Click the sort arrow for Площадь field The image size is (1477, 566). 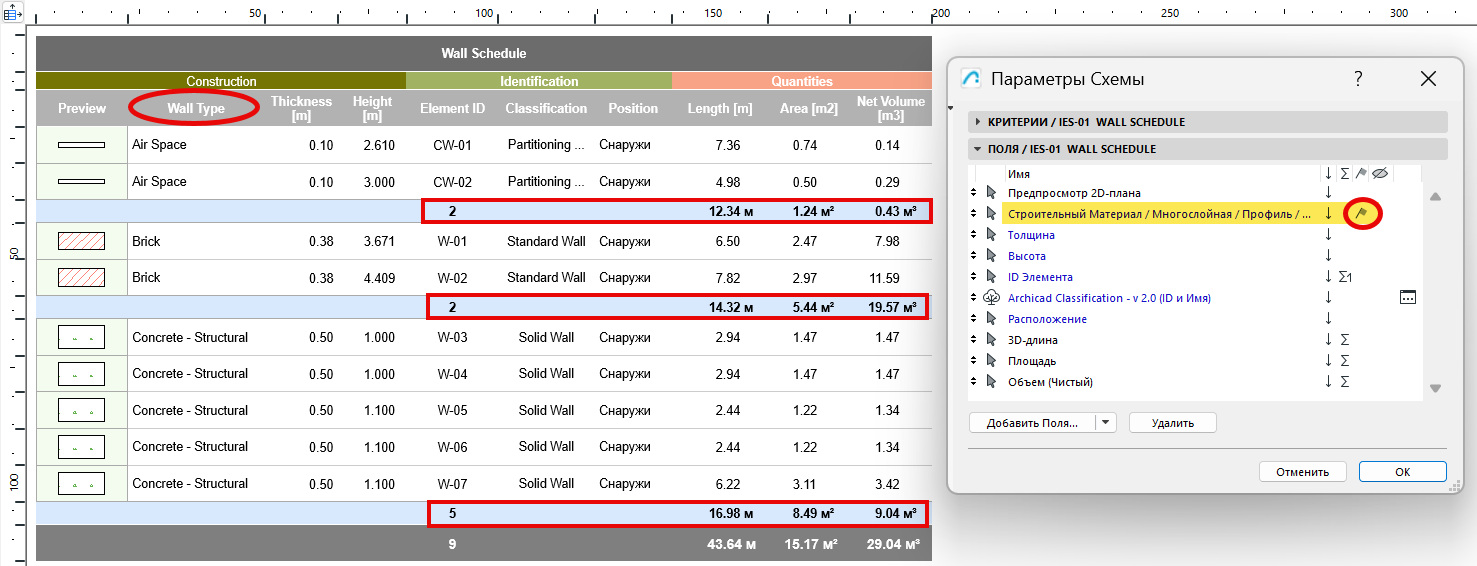(1329, 361)
